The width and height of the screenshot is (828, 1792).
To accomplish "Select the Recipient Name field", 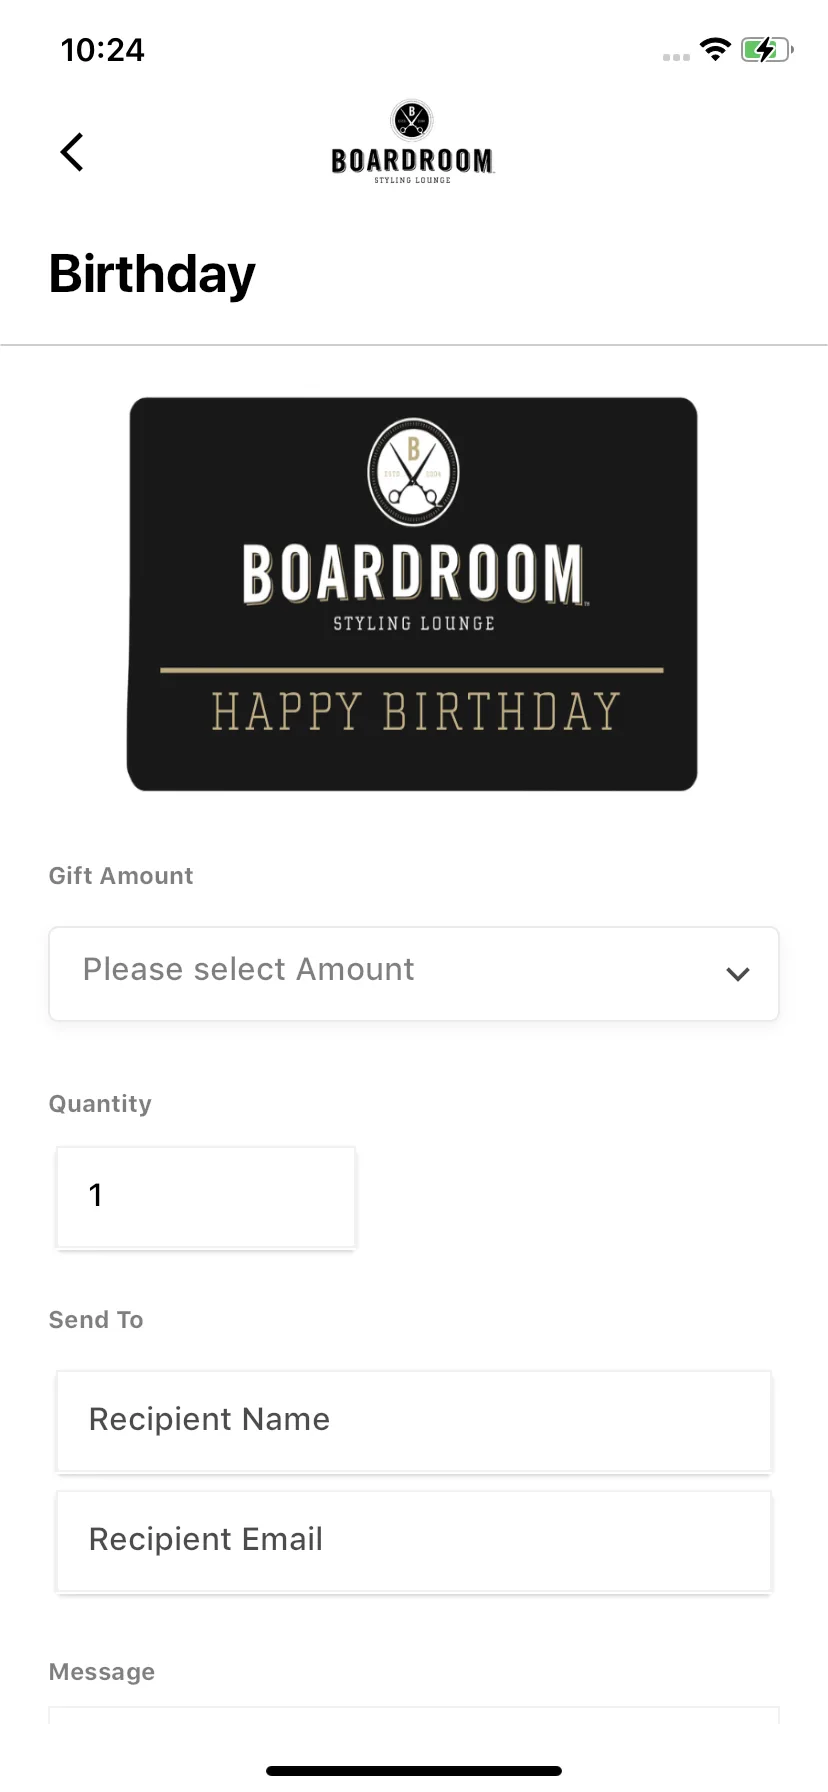I will tap(414, 1421).
